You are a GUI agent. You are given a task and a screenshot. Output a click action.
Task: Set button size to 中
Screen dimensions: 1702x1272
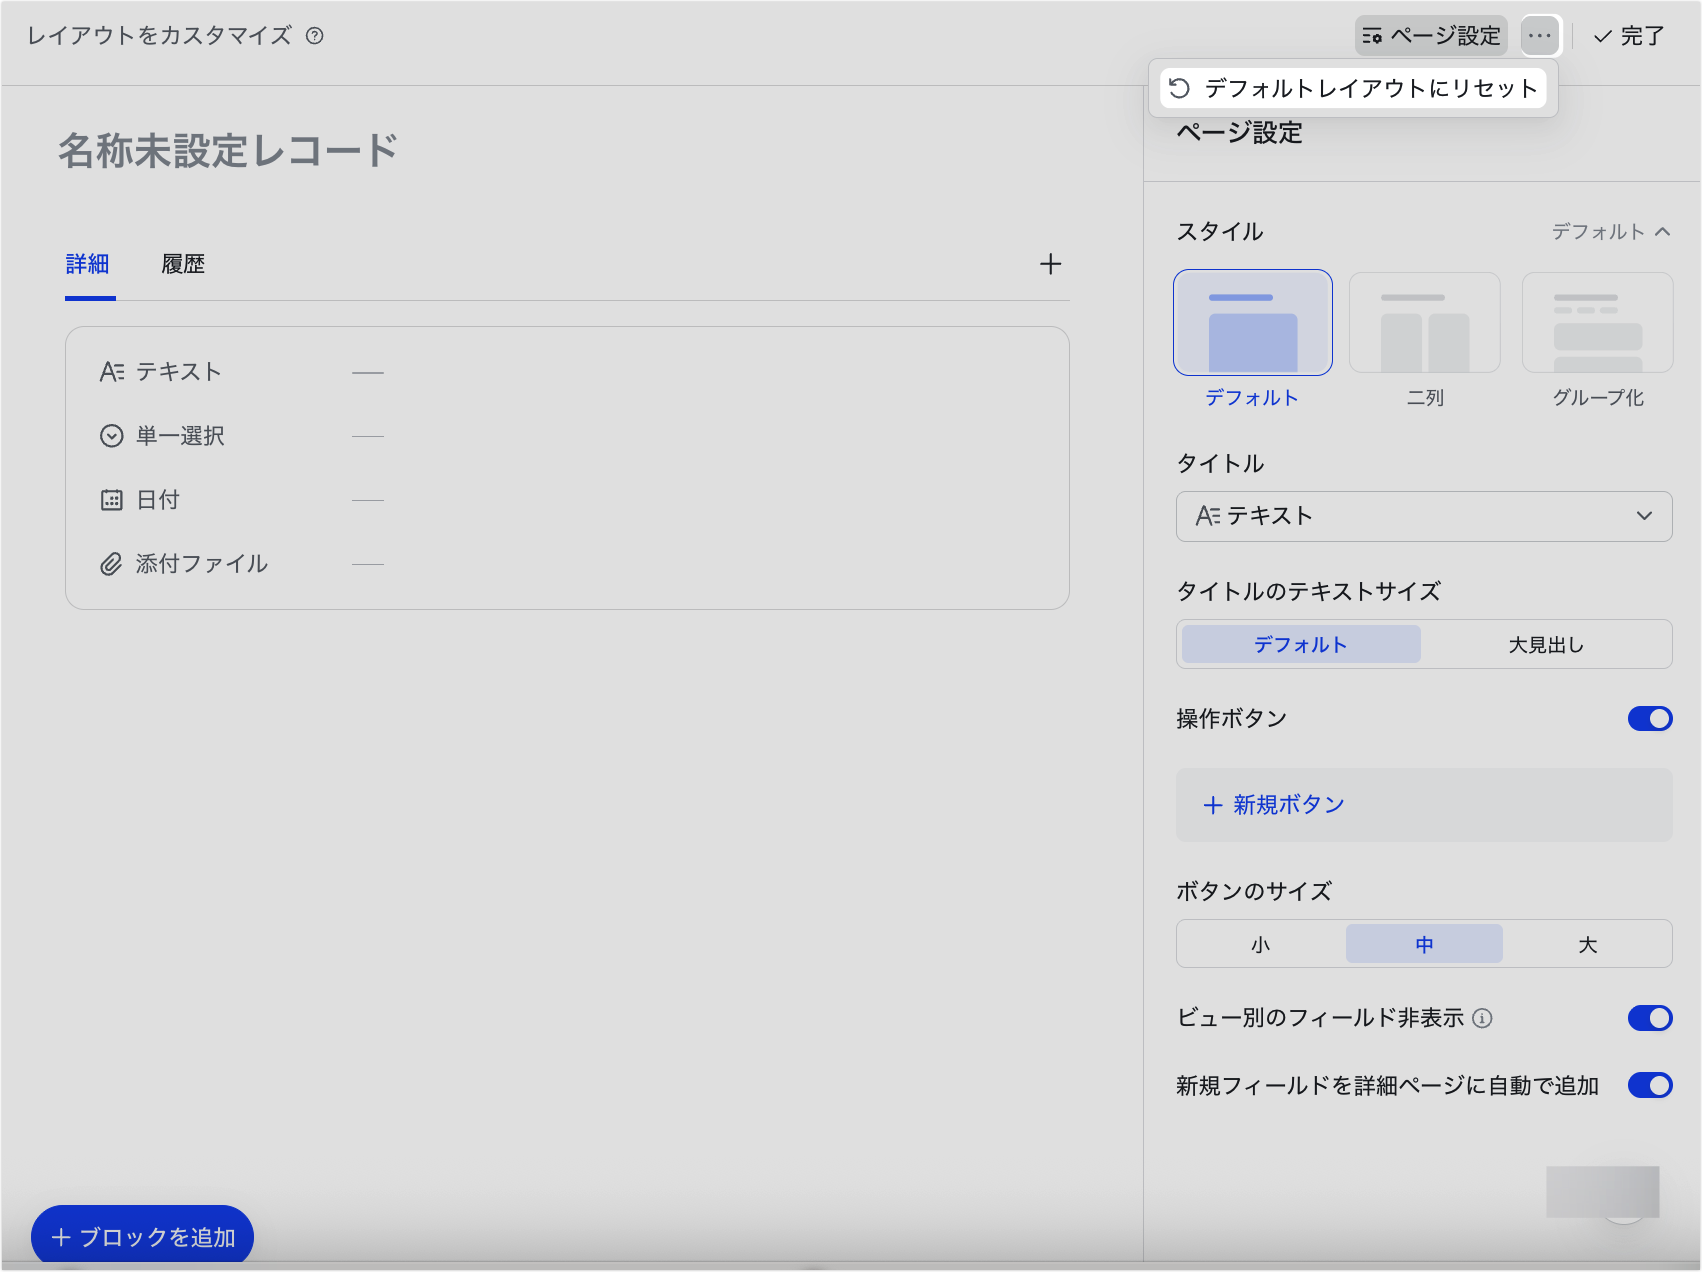pyautogui.click(x=1424, y=944)
